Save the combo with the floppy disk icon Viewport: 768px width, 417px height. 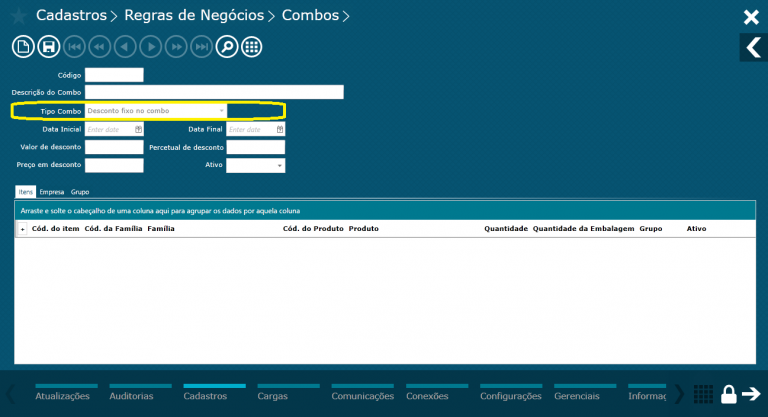48,47
